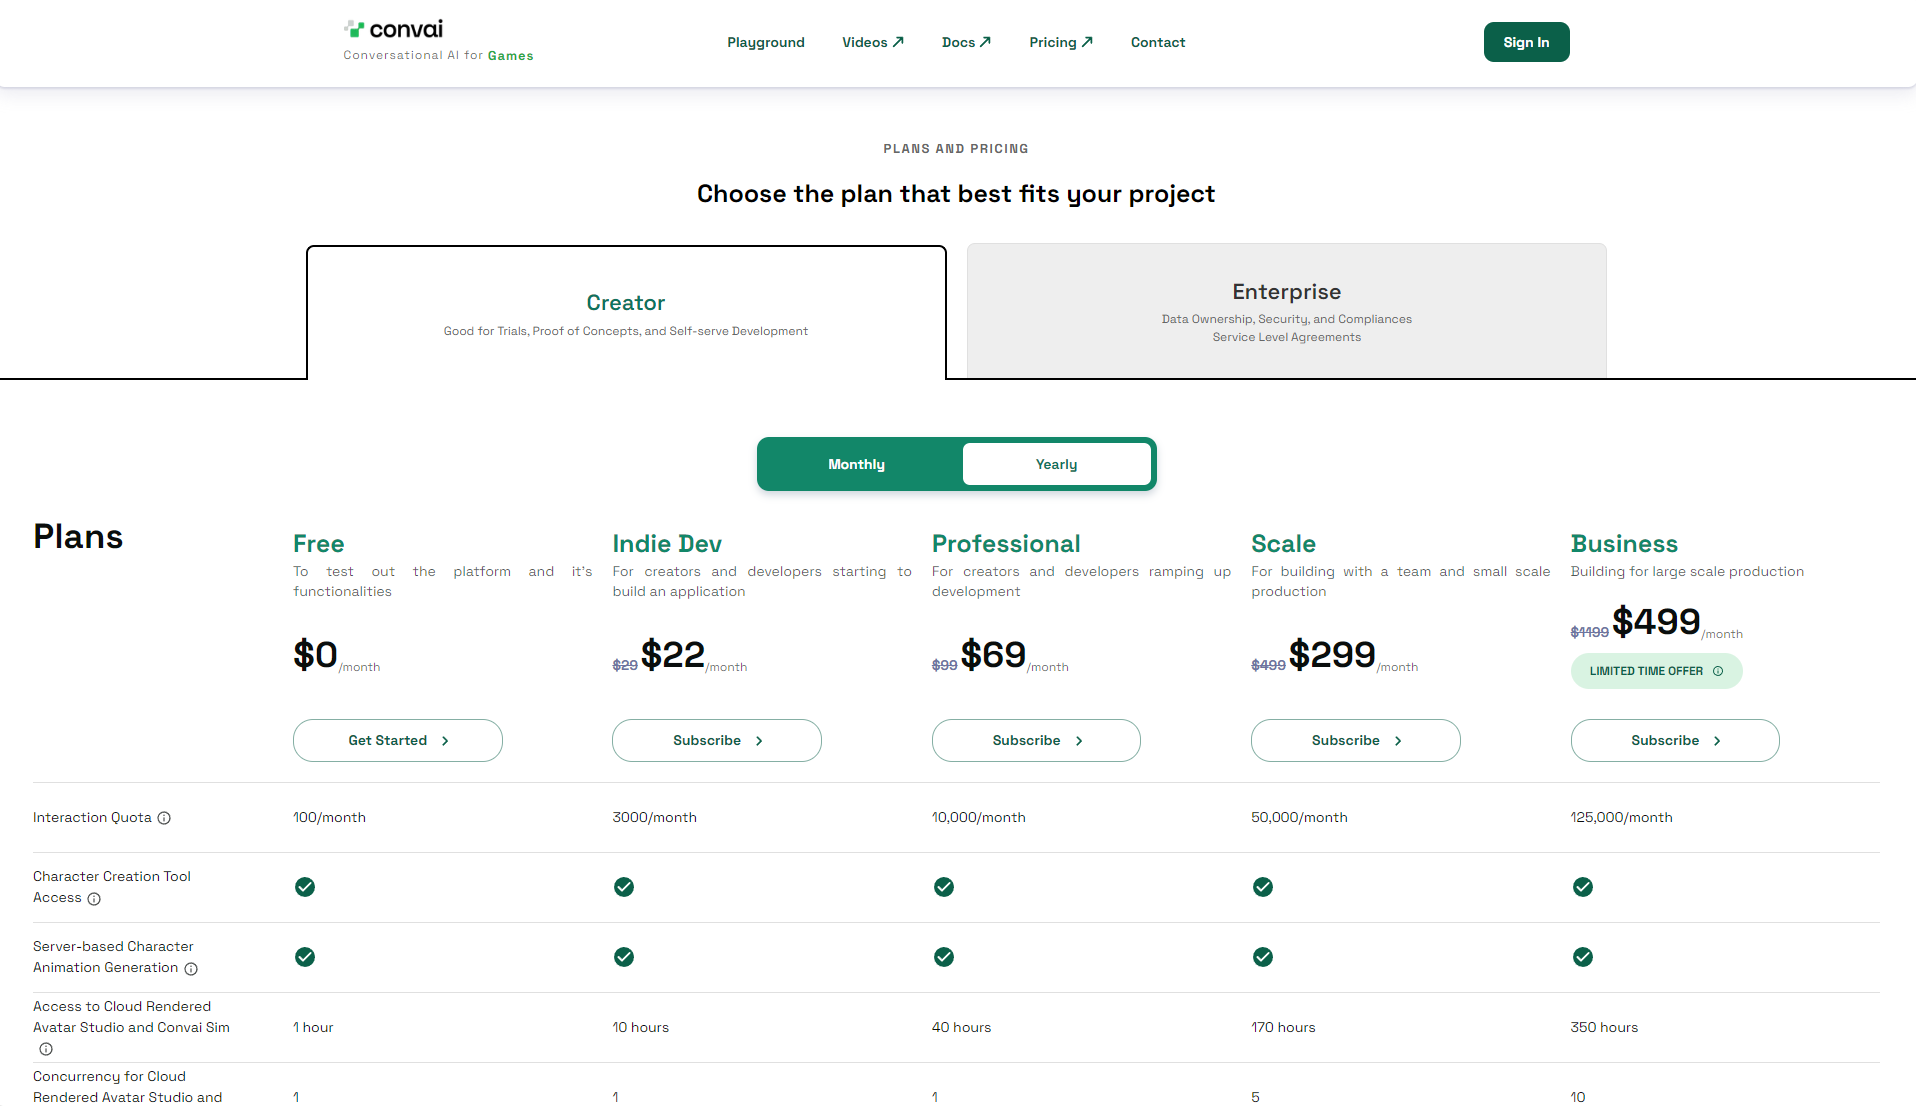Open the Videos external link

point(872,42)
